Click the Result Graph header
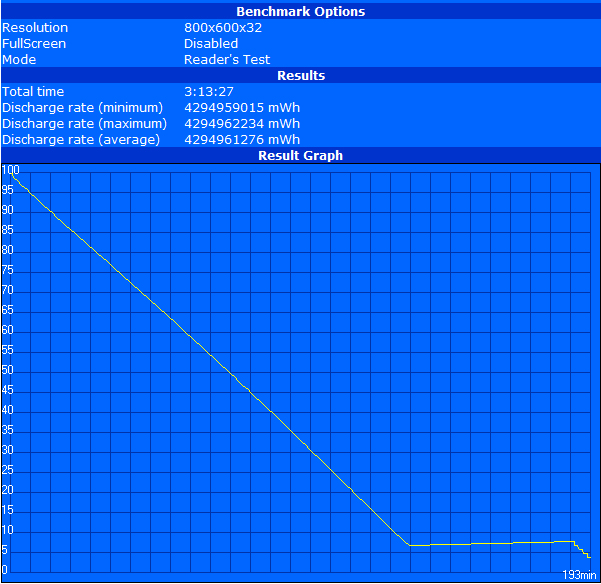 (x=300, y=156)
